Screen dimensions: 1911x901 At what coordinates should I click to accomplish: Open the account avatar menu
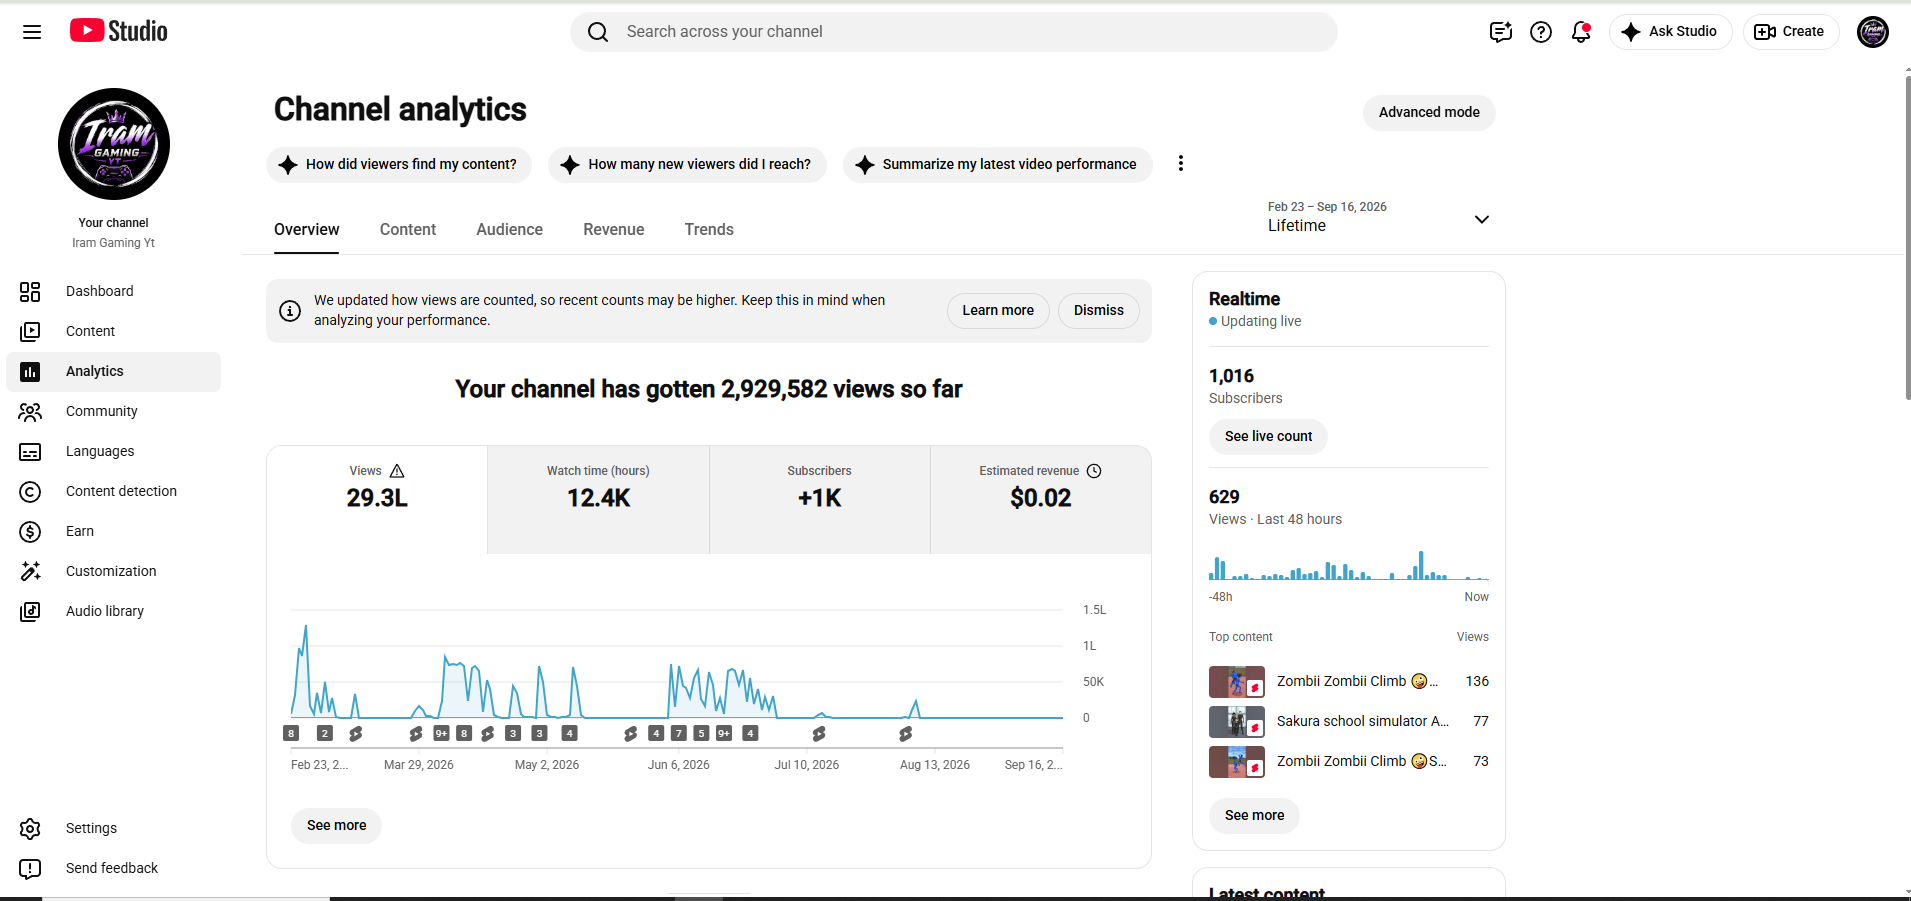[1873, 32]
